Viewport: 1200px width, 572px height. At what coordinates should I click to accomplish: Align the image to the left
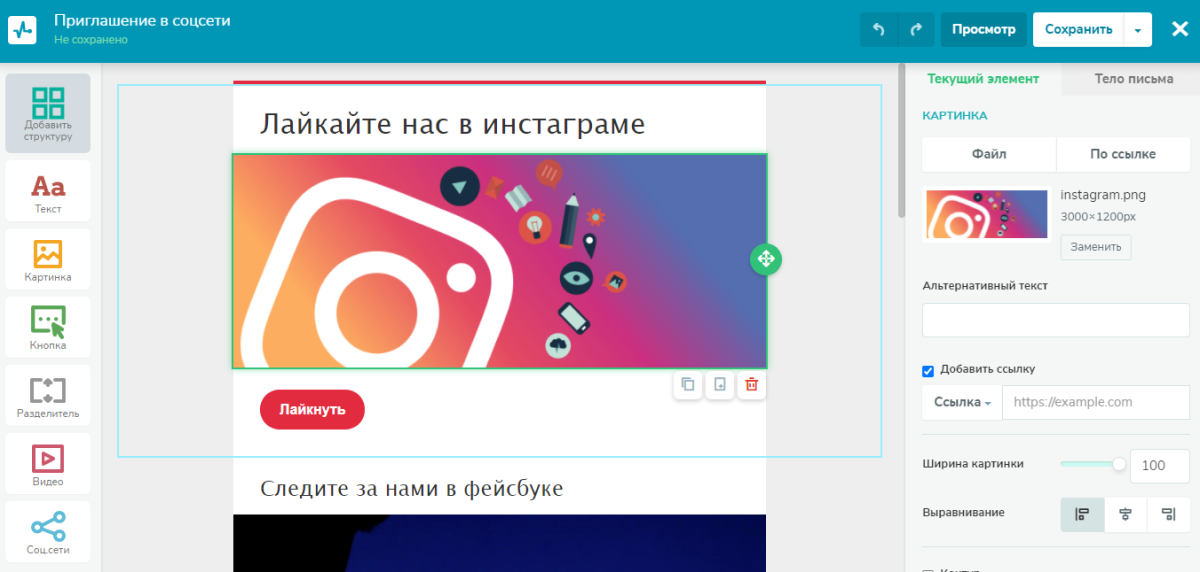pyautogui.click(x=1082, y=514)
